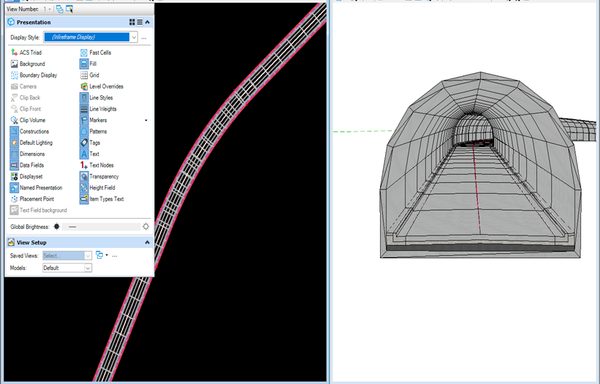Click the dark brightness icon
This screenshot has width=600, height=384.
click(57, 226)
